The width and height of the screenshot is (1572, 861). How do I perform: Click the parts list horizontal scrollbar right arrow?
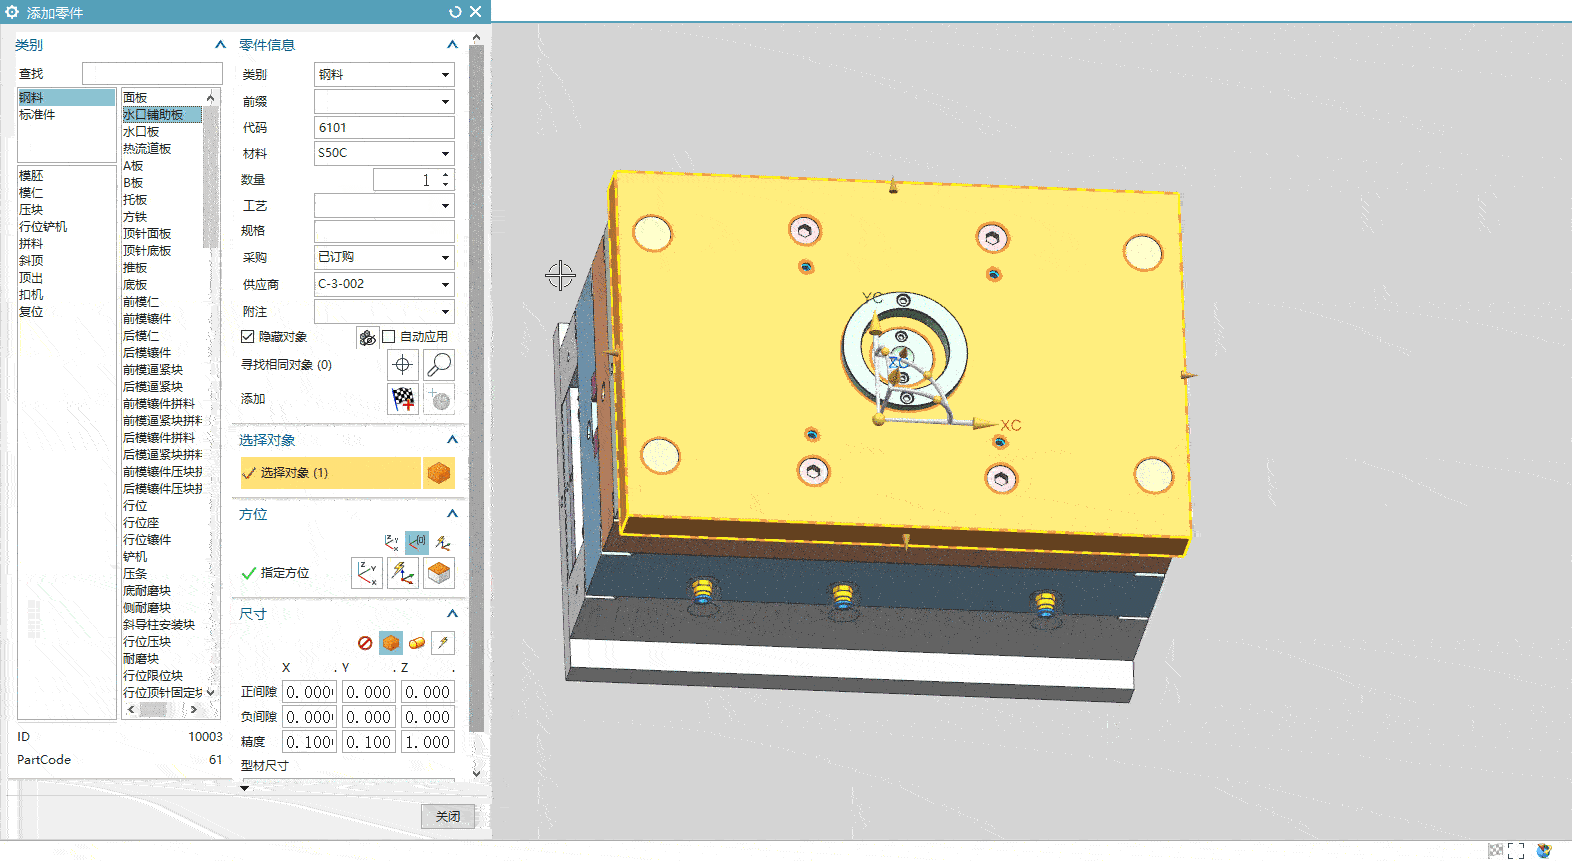tap(194, 709)
